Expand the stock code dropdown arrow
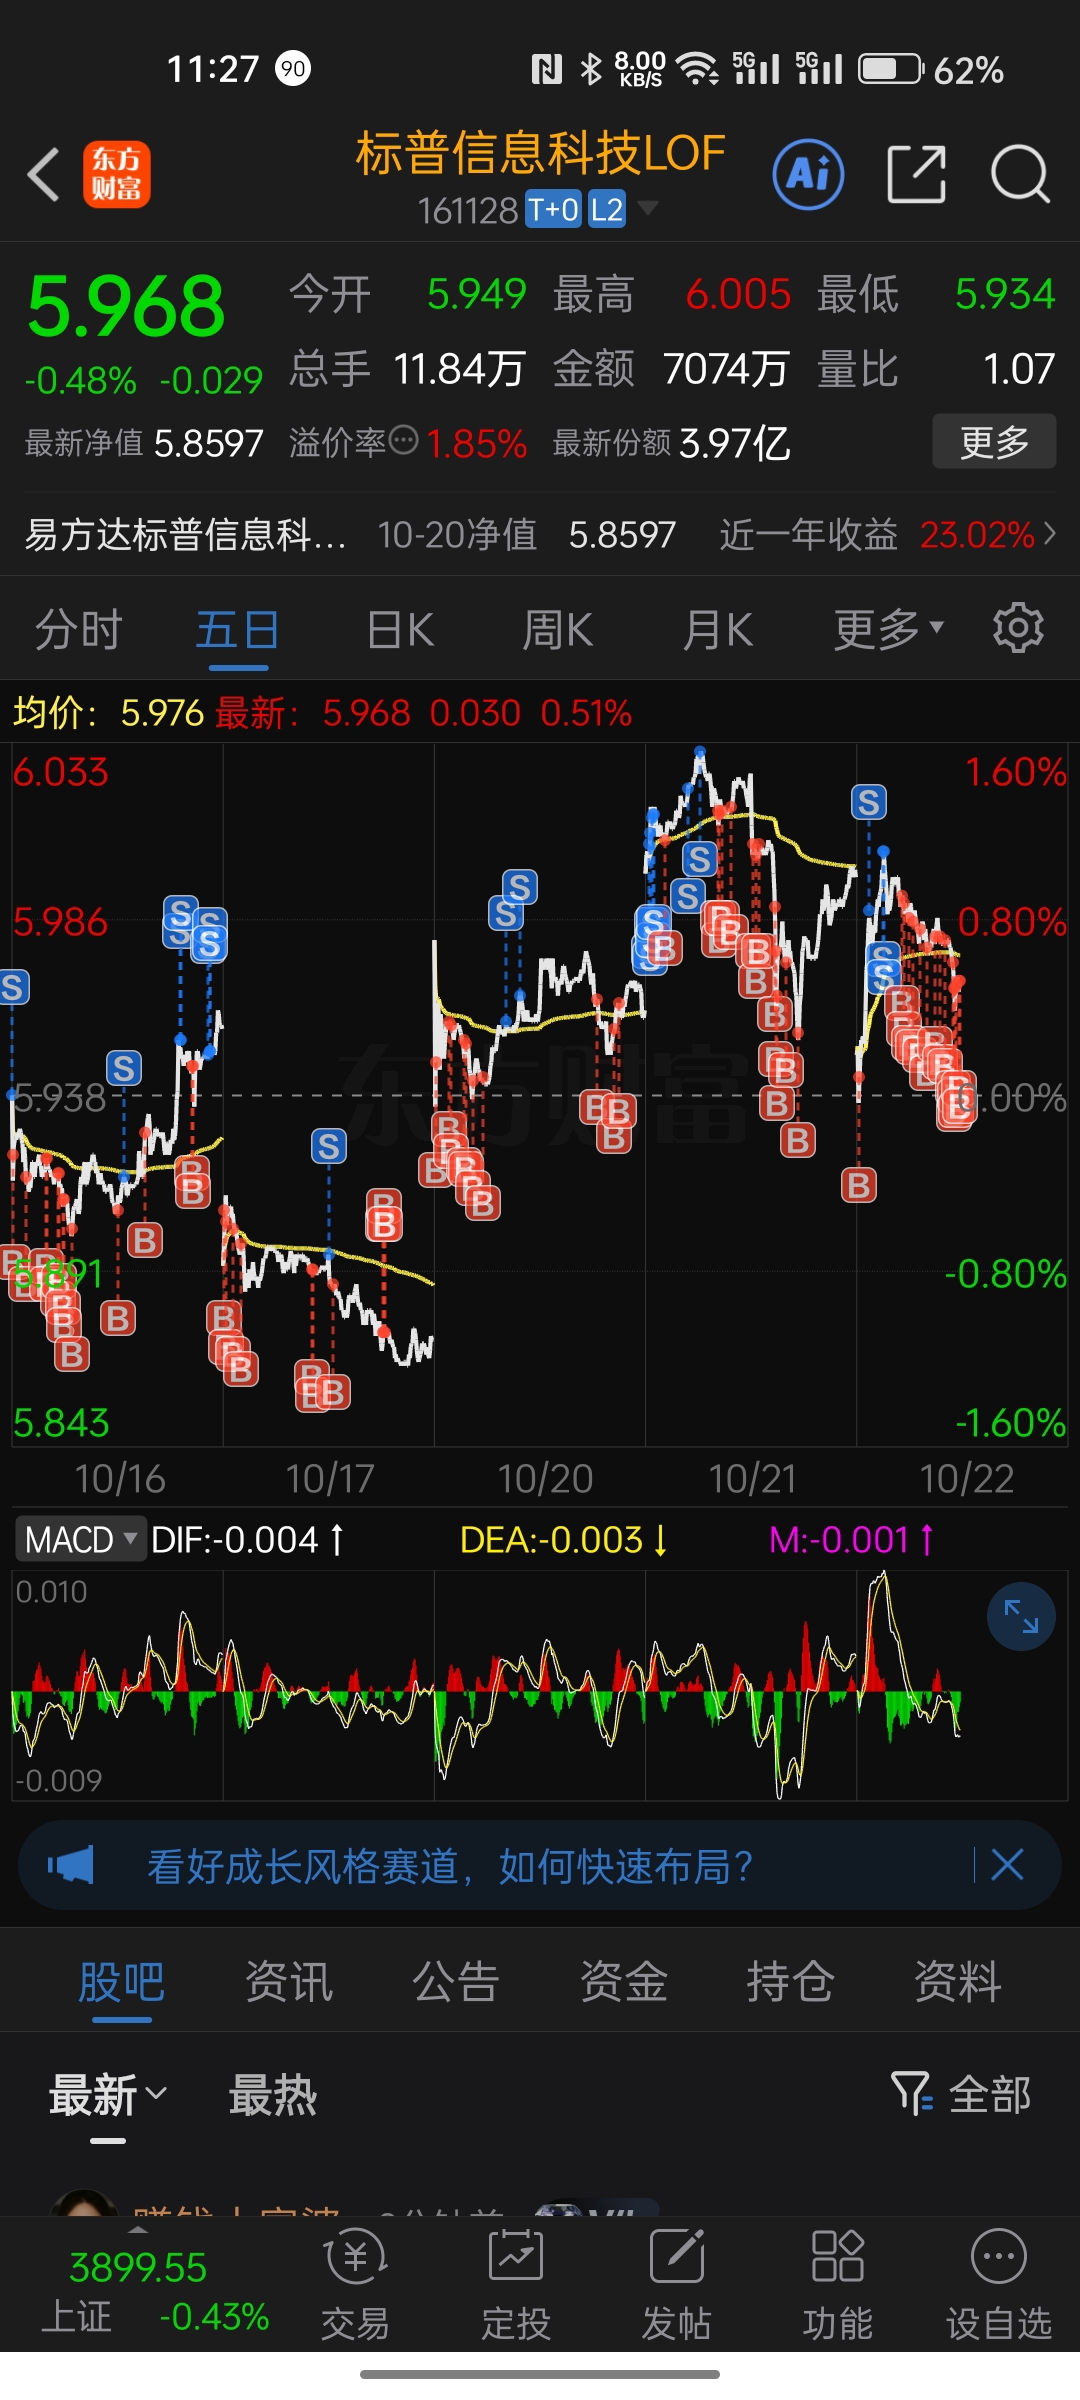Screen dimensions: 1080x2400 click(x=647, y=208)
